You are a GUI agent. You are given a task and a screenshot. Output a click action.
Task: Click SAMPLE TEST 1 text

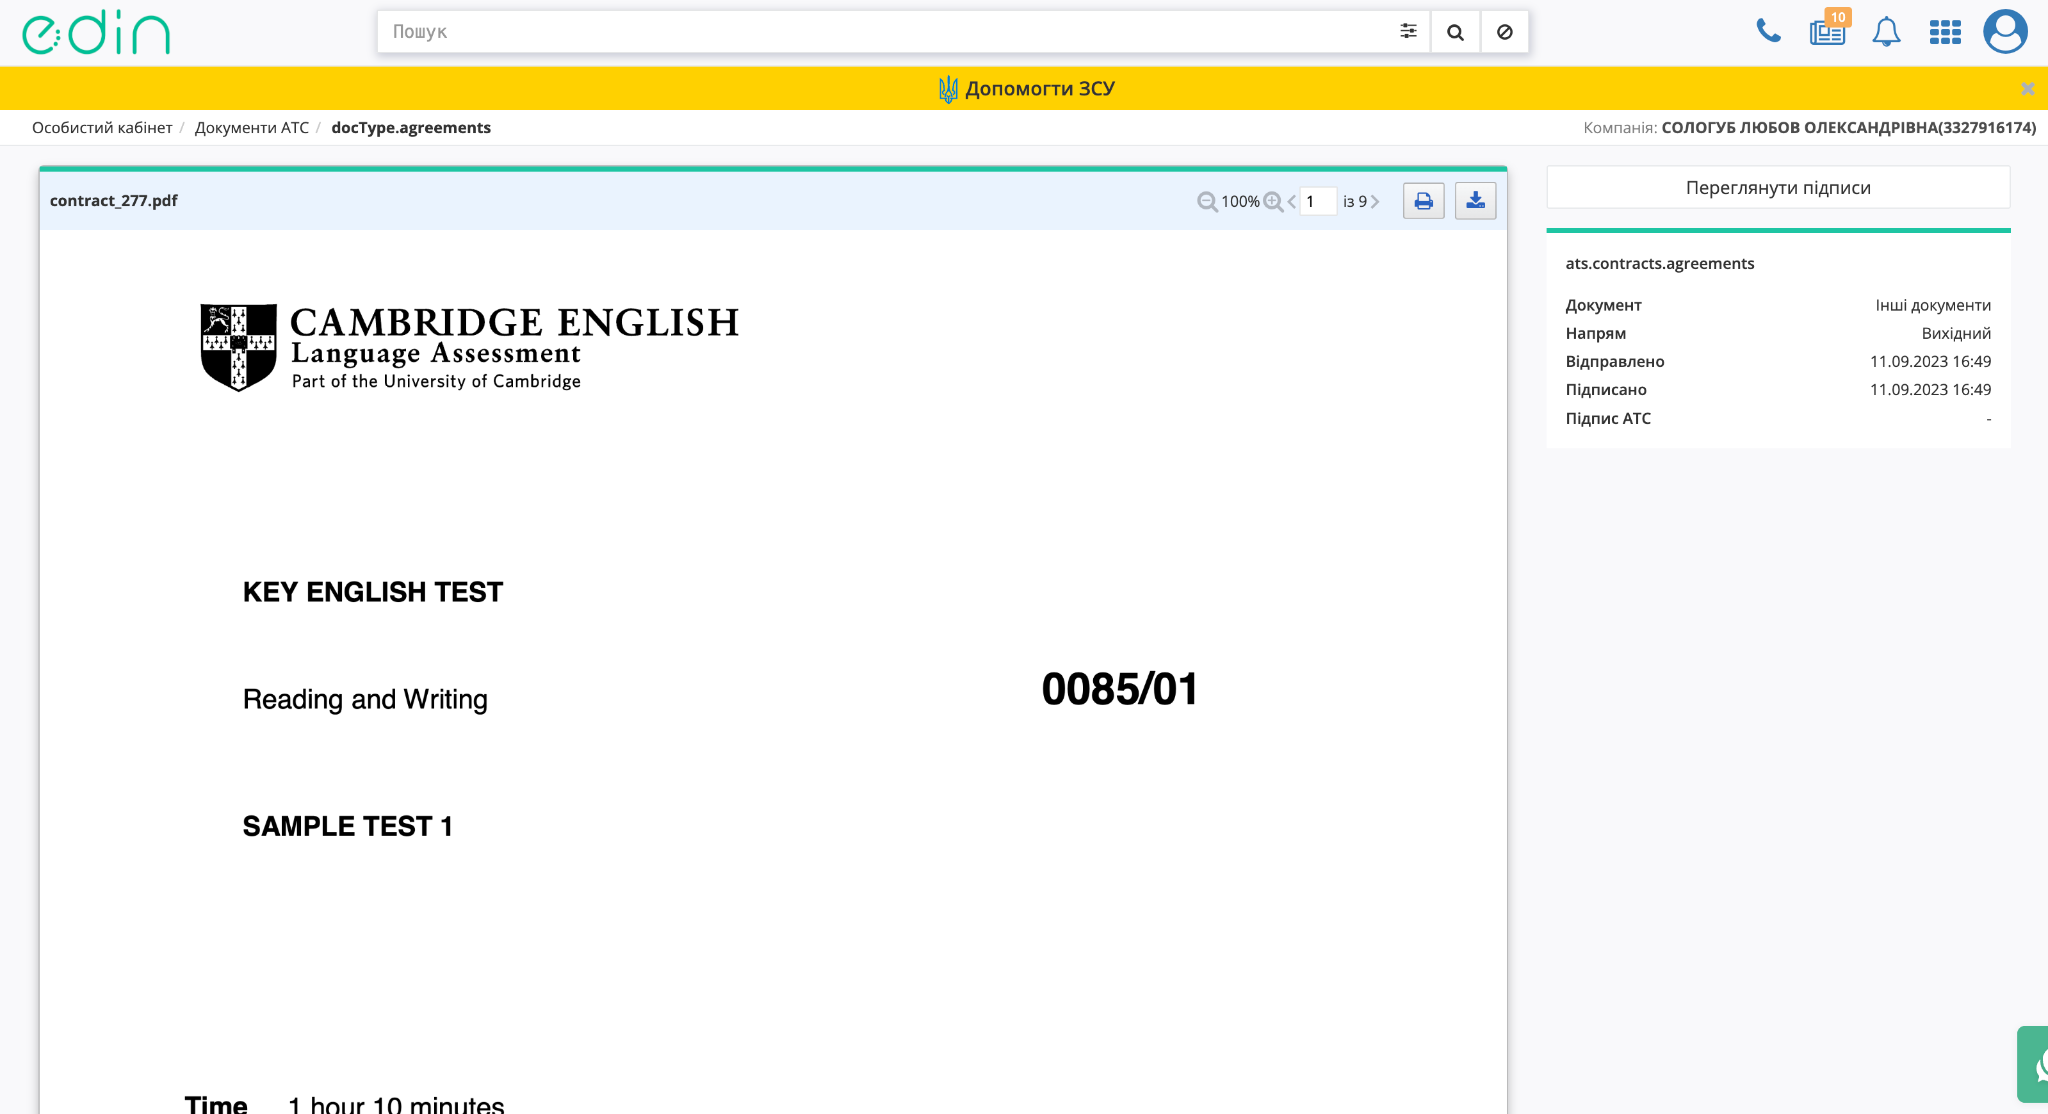[x=348, y=826]
